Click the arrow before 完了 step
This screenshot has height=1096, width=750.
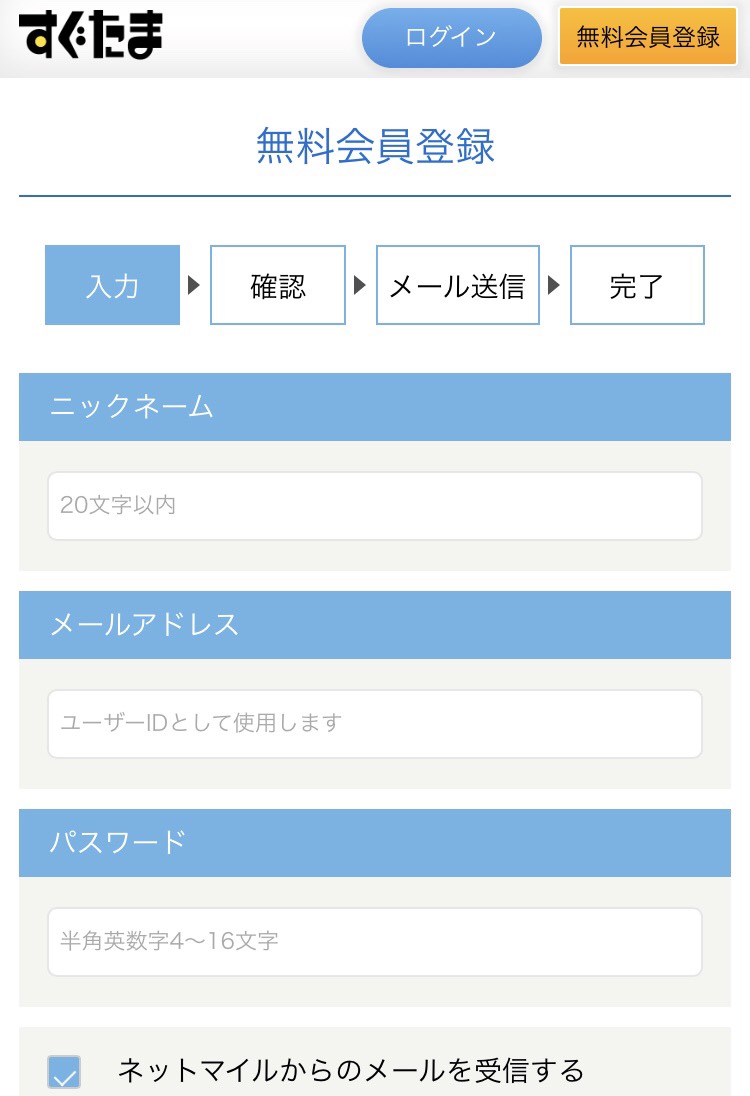(x=554, y=285)
